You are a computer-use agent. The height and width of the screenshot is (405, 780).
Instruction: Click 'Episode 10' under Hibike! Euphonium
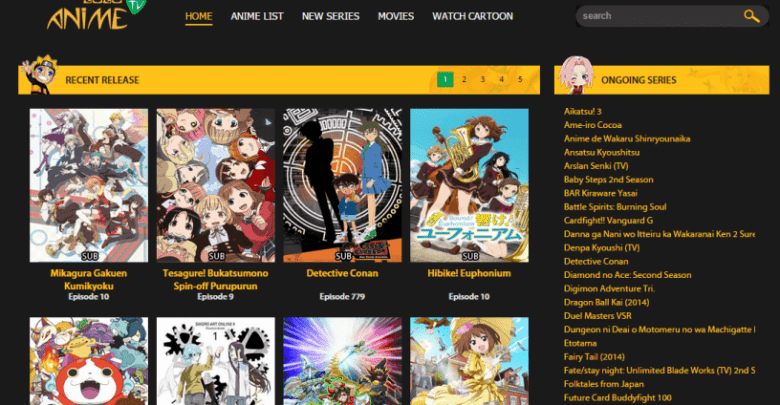pyautogui.click(x=469, y=297)
